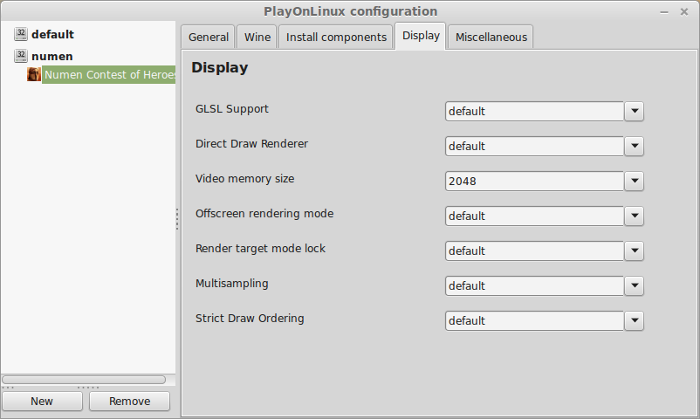Click the Offscreen rendering mode value field
700x419 pixels.
click(x=534, y=216)
